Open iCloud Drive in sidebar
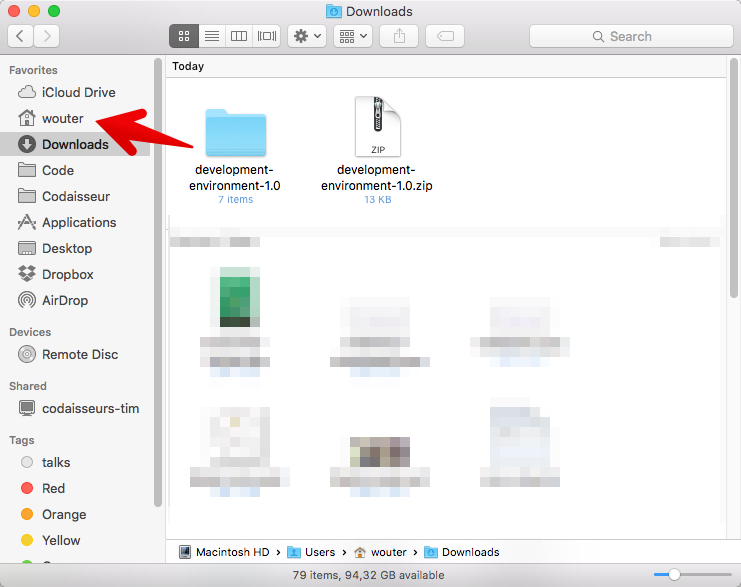The height and width of the screenshot is (587, 741). tap(78, 92)
